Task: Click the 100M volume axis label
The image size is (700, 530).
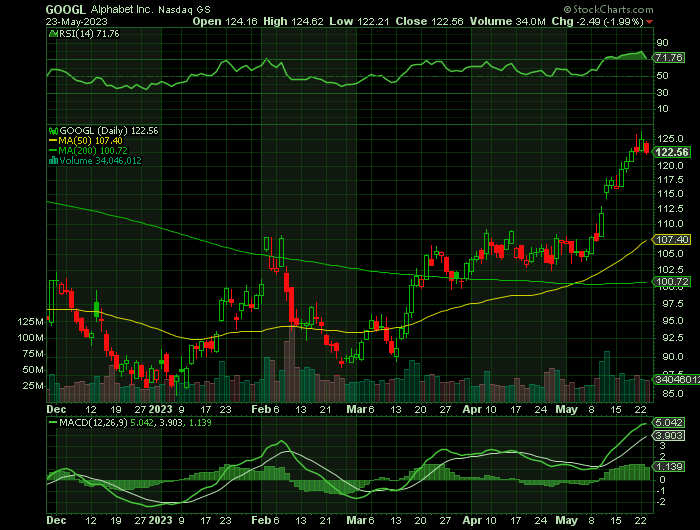Action: [x=30, y=338]
